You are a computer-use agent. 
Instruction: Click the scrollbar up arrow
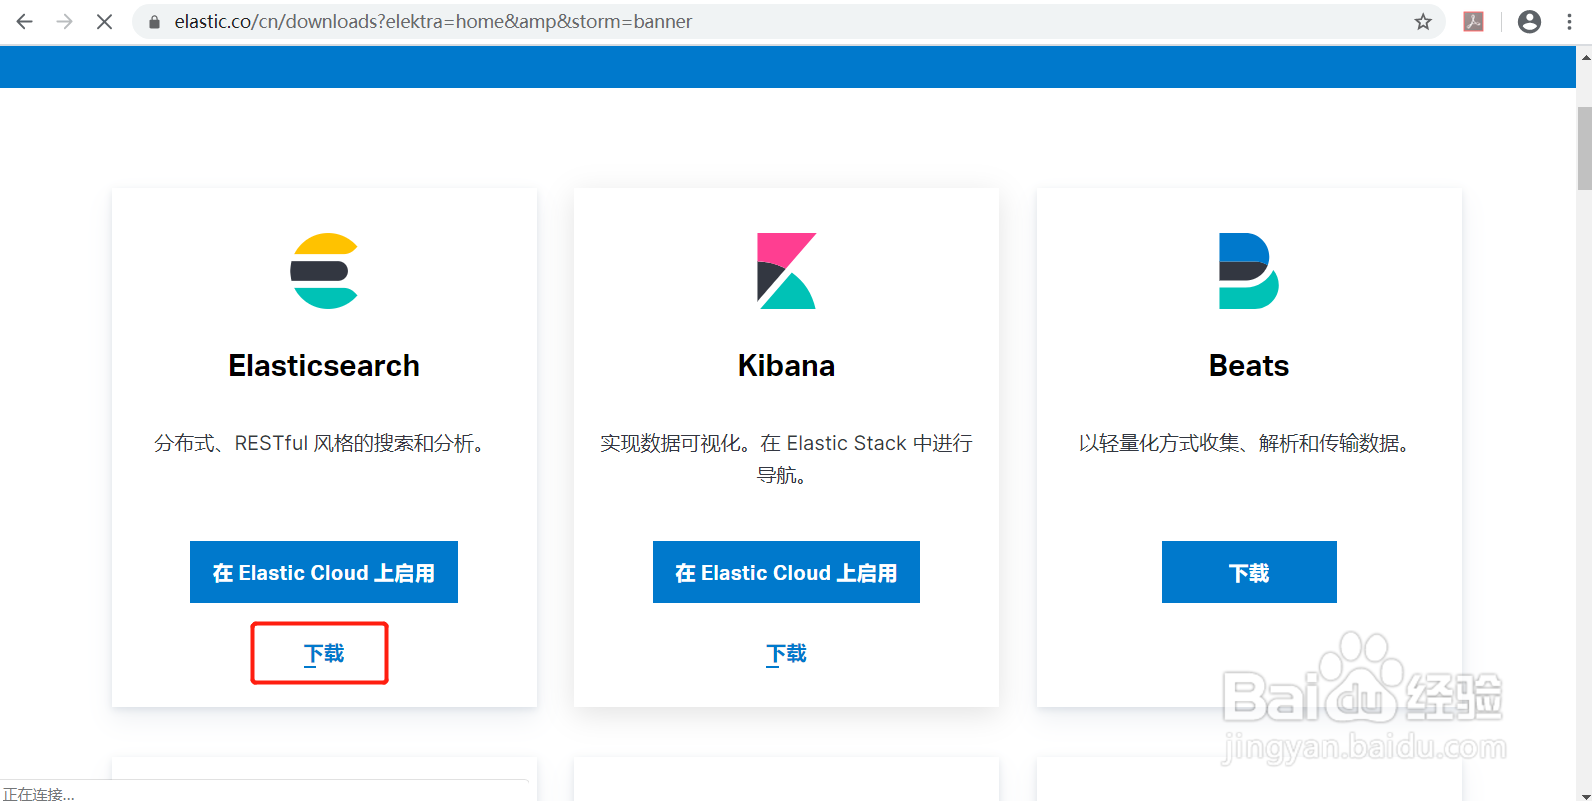1584,58
